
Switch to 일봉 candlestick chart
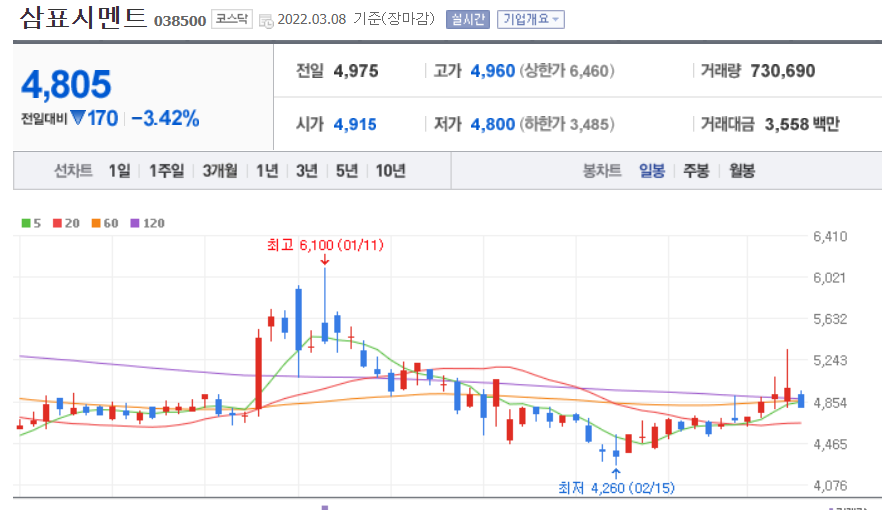(x=652, y=171)
